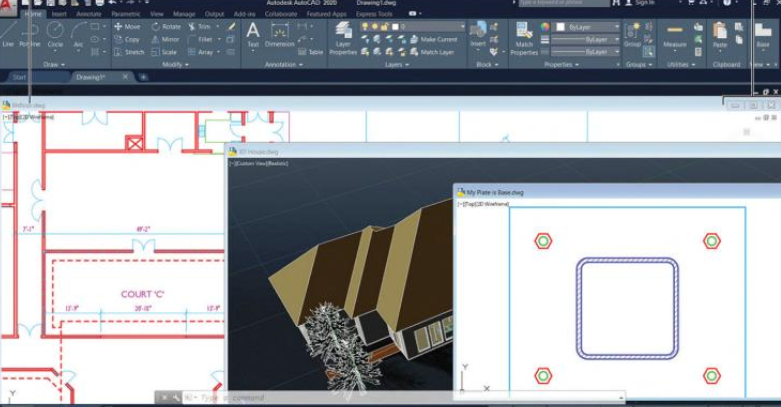Close the Drawing1 file tab

pyautogui.click(x=125, y=76)
